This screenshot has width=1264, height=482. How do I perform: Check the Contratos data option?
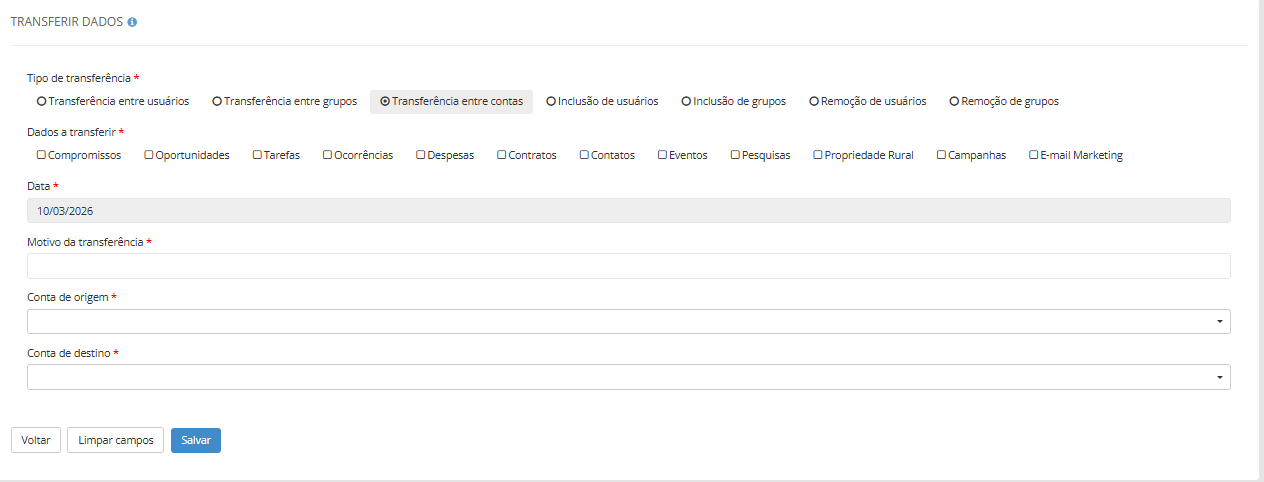(502, 155)
